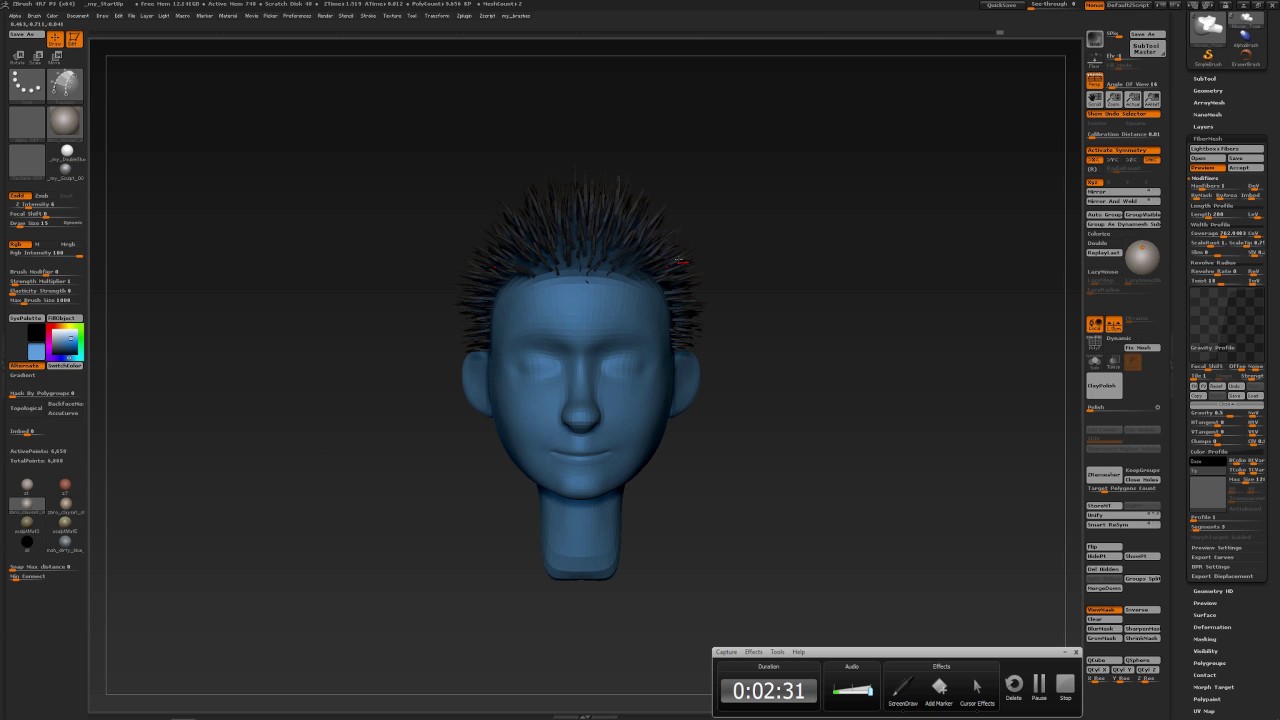This screenshot has height=720, width=1280.
Task: Click Delete icon in the recorder
Action: (x=1014, y=687)
